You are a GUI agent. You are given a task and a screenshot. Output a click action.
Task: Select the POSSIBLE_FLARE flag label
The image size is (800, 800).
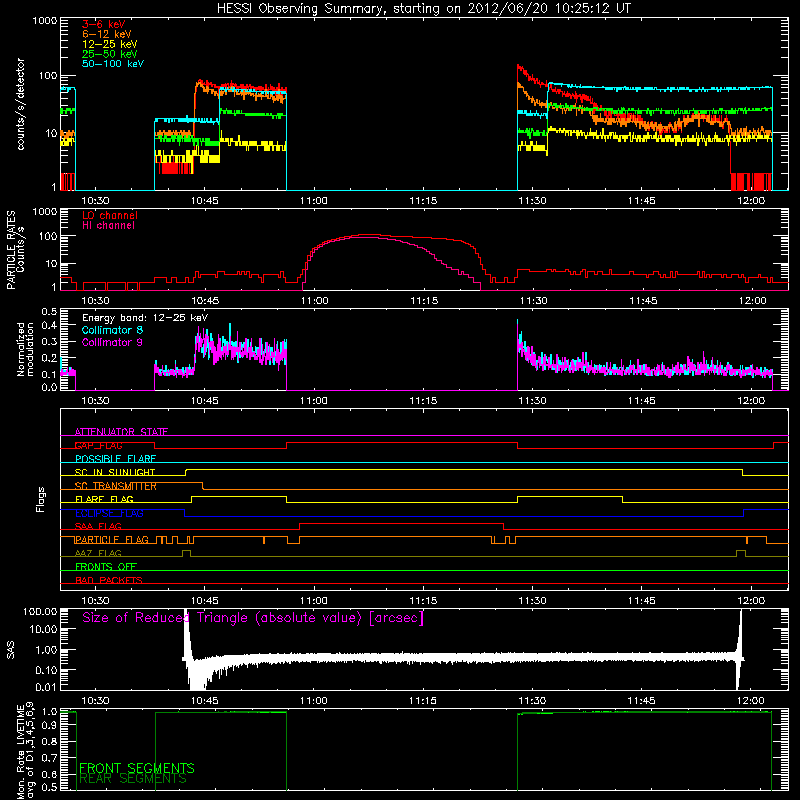(x=115, y=459)
